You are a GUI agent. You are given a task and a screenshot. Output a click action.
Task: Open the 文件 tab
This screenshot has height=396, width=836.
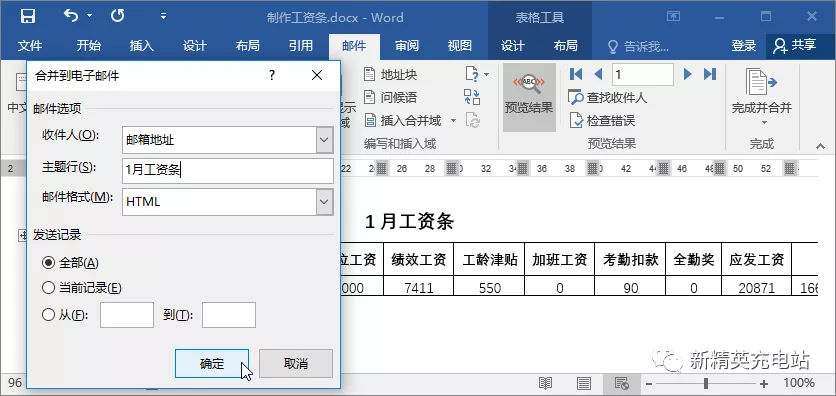(30, 46)
